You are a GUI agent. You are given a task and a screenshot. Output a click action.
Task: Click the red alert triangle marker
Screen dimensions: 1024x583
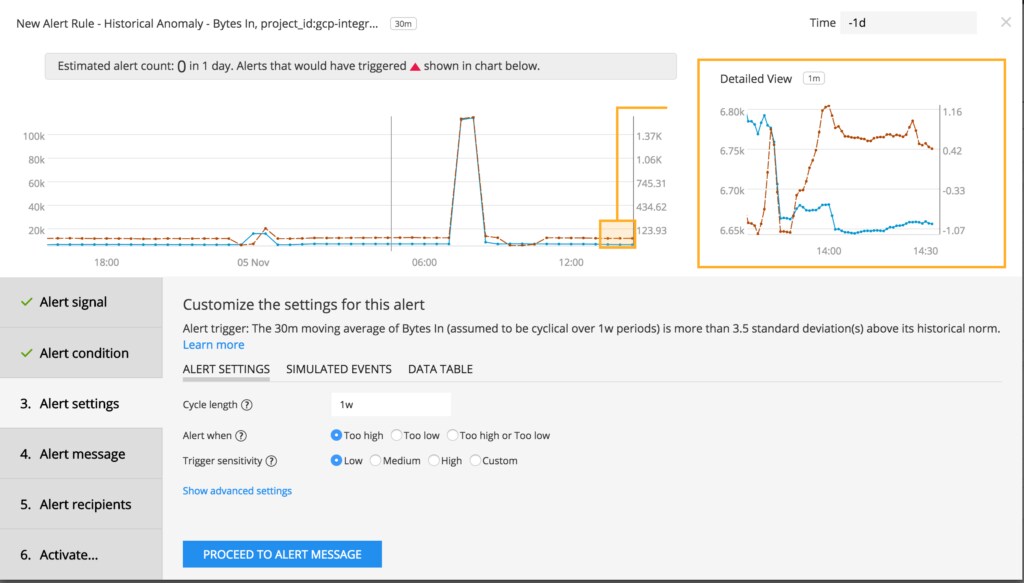coord(415,67)
